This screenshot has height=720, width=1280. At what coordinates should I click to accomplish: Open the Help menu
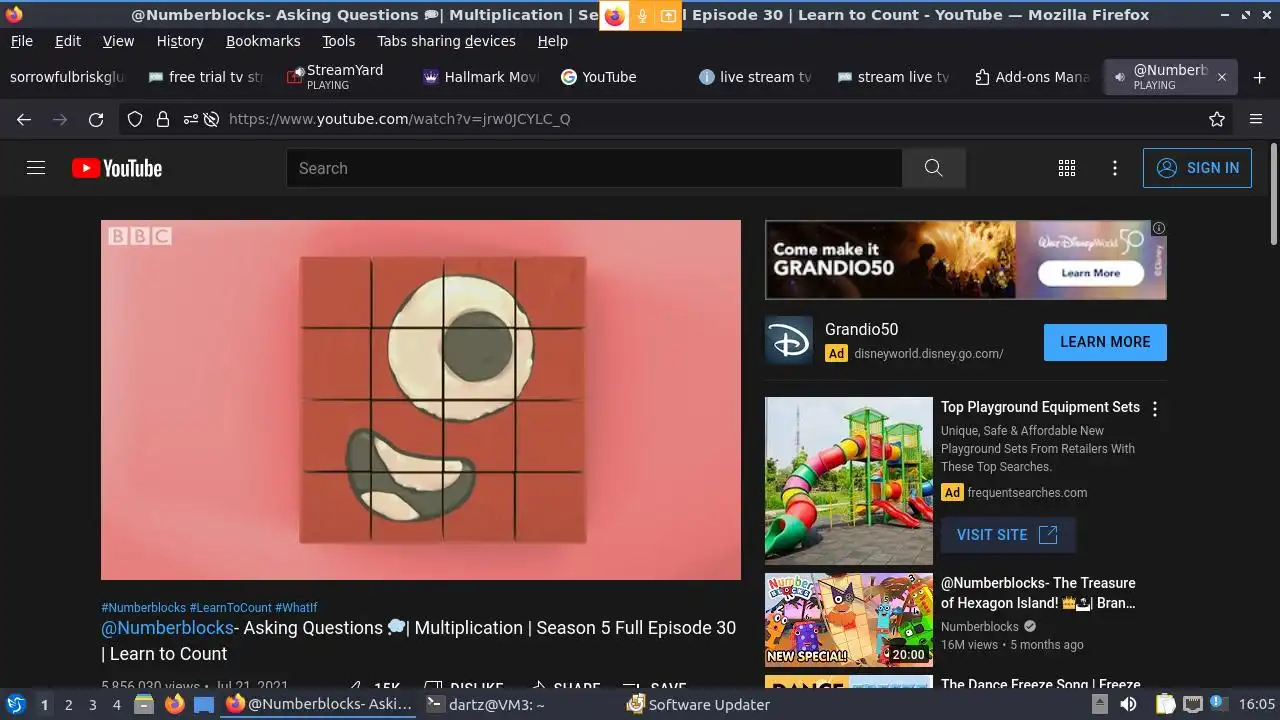[552, 41]
